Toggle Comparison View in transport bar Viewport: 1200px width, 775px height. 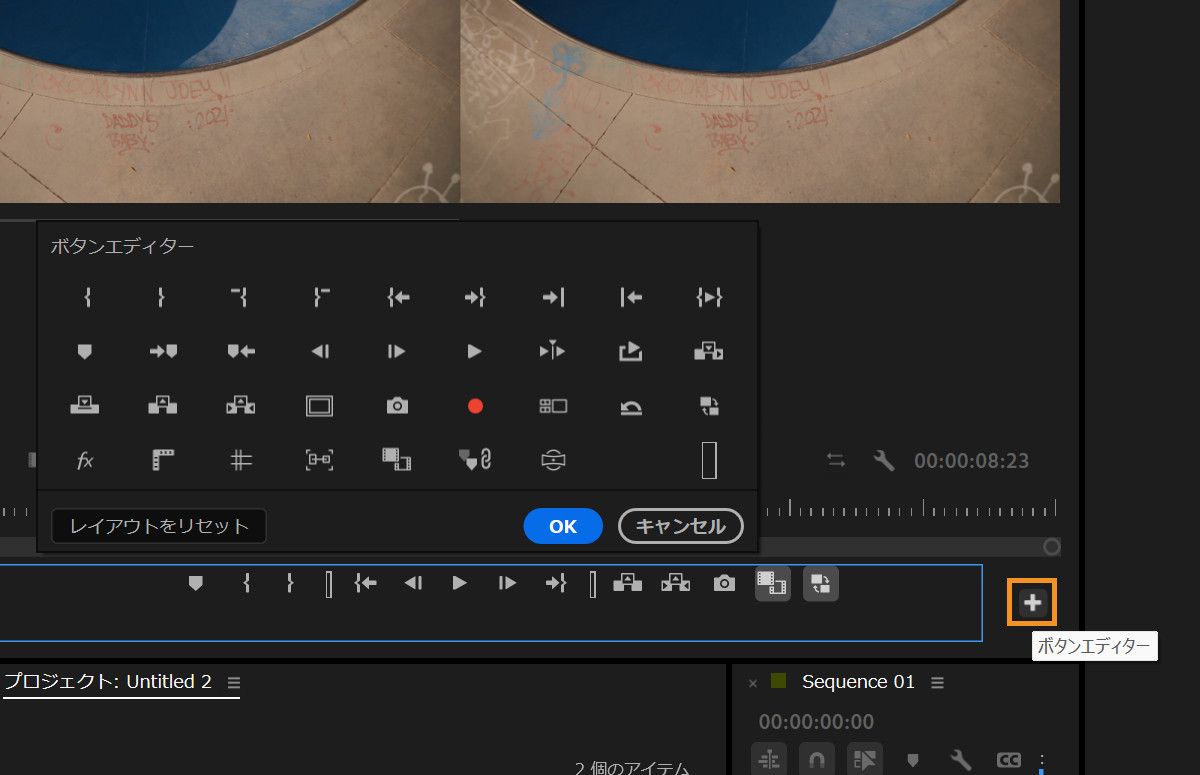pyautogui.click(x=772, y=584)
